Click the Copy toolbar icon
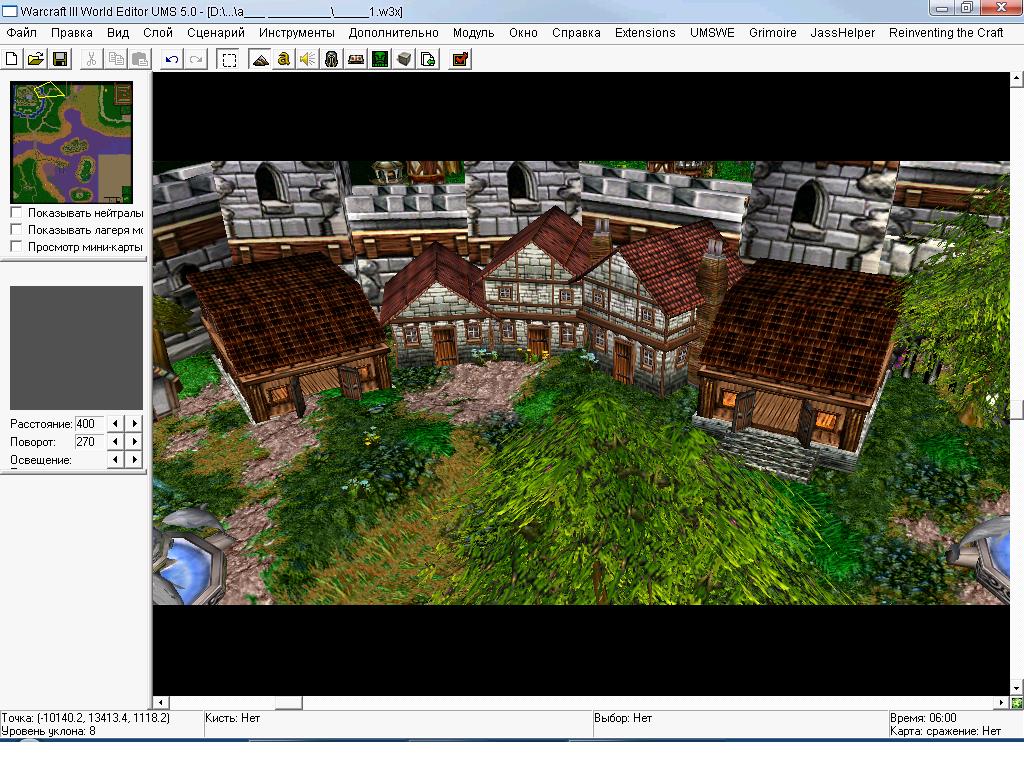Image resolution: width=1024 pixels, height=768 pixels. [116, 59]
